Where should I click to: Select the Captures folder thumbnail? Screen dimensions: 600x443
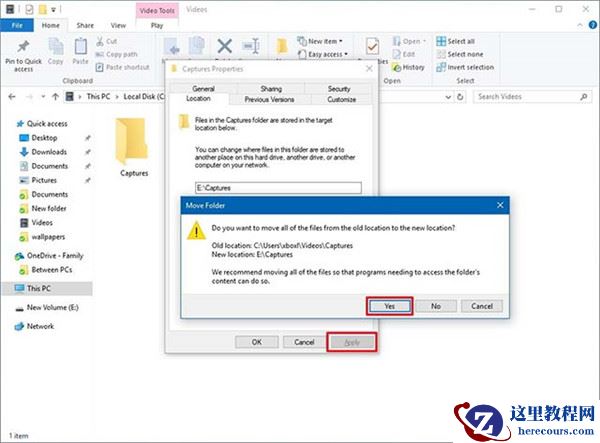(133, 140)
